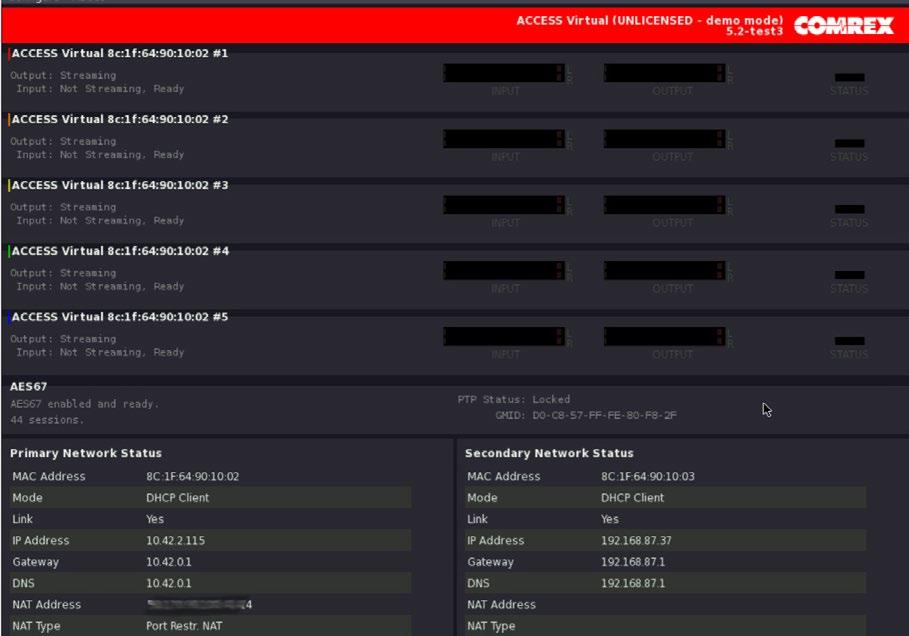Click the output level meter of instance #2
Screen dimensions: 909x636
[664, 139]
